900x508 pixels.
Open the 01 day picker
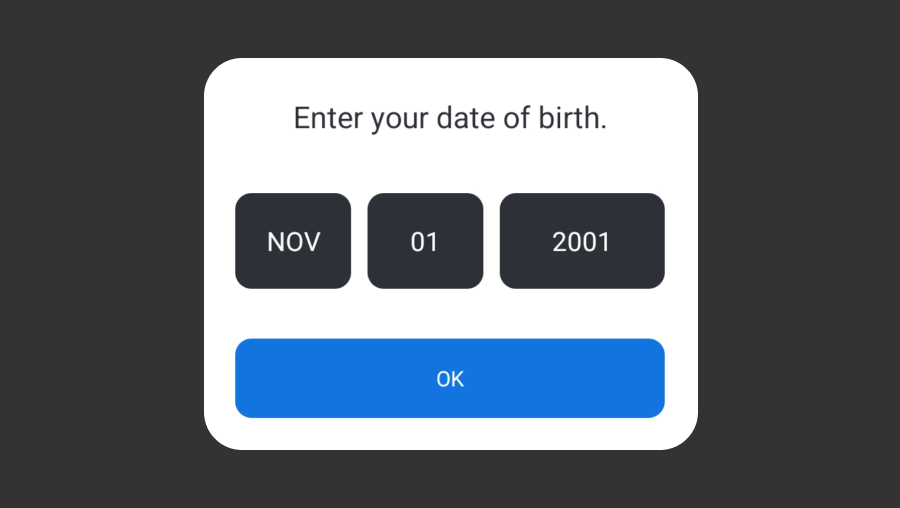[425, 241]
